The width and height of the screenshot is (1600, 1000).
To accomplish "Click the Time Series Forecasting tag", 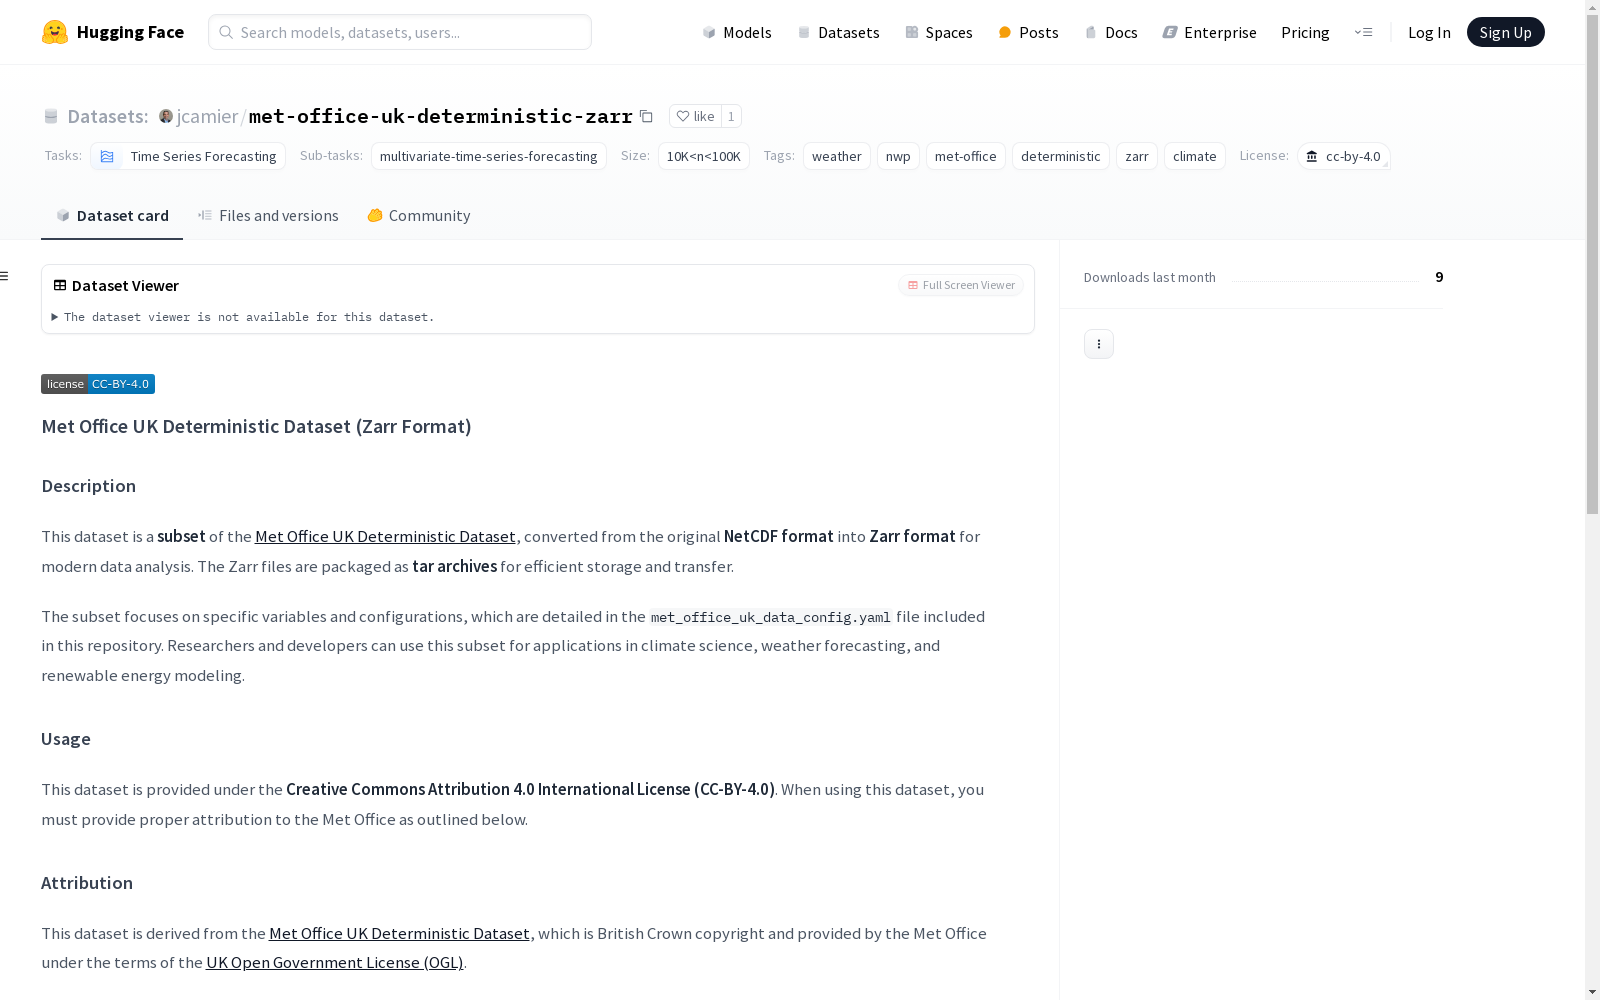I will (188, 156).
